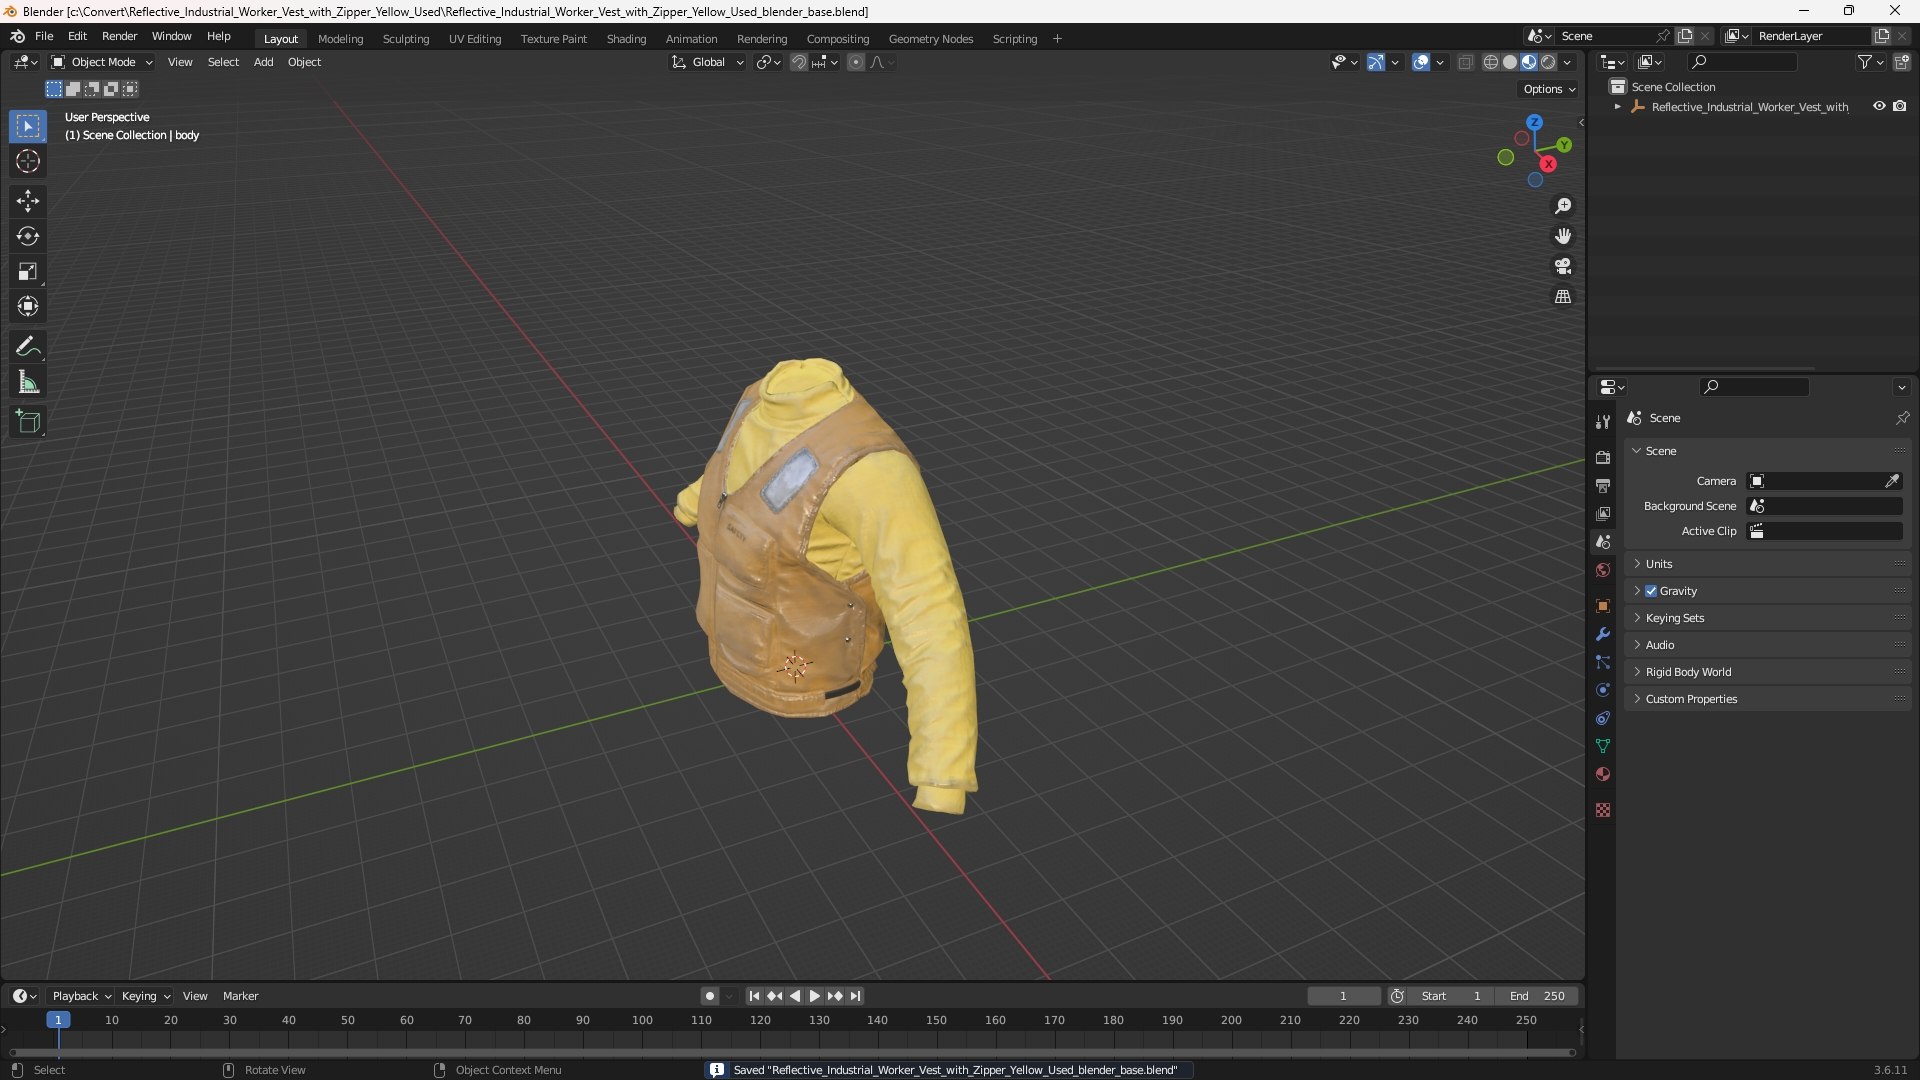
Task: Select the Transform tool
Action: (x=28, y=306)
